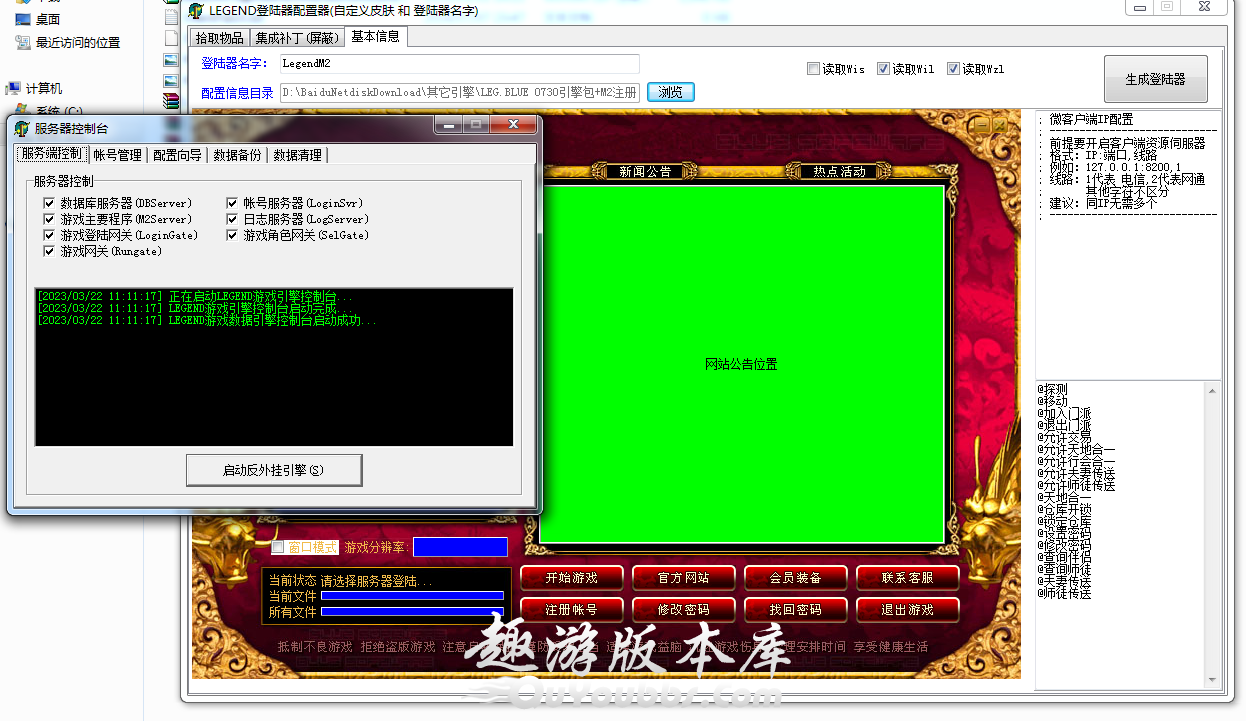The image size is (1246, 721).
Task: Click the 启动反外挂引擎 button
Action: tap(273, 470)
